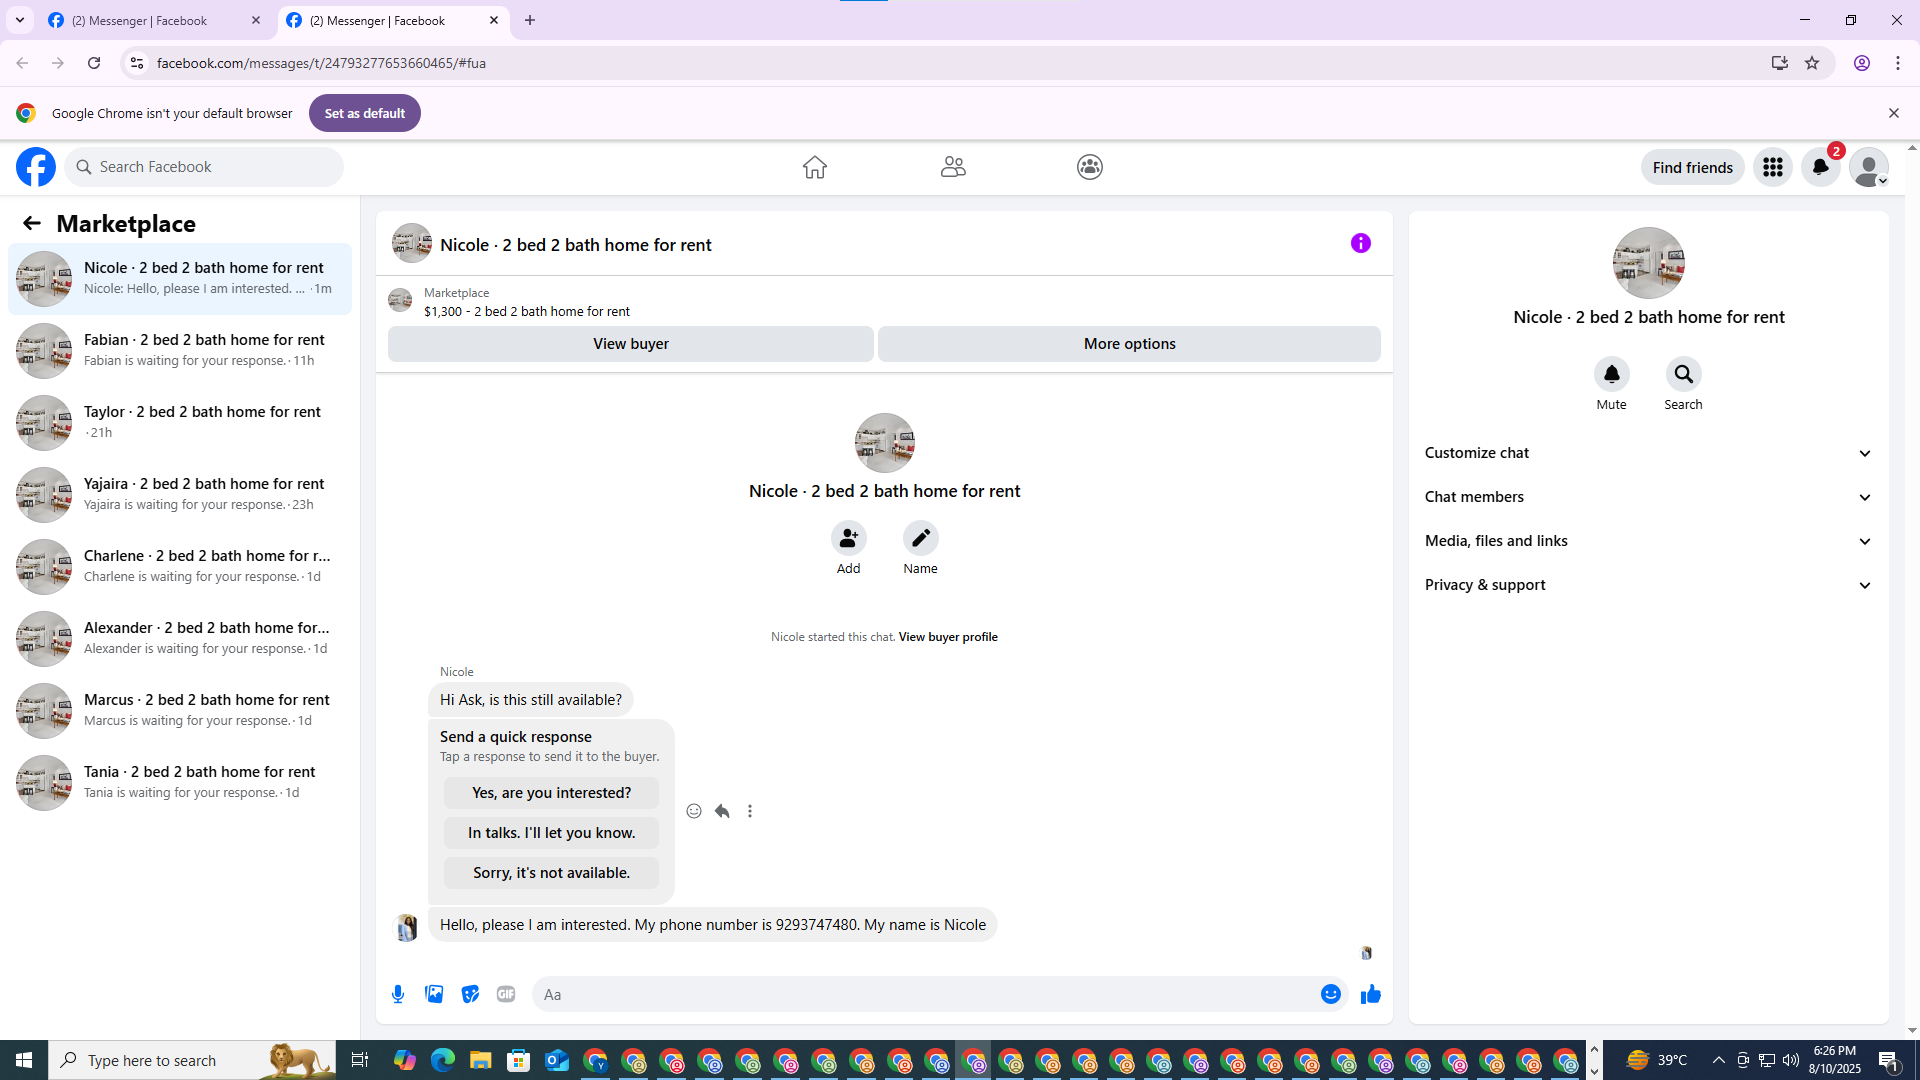Open the sticker picker icon
This screenshot has height=1080, width=1920.
470,994
